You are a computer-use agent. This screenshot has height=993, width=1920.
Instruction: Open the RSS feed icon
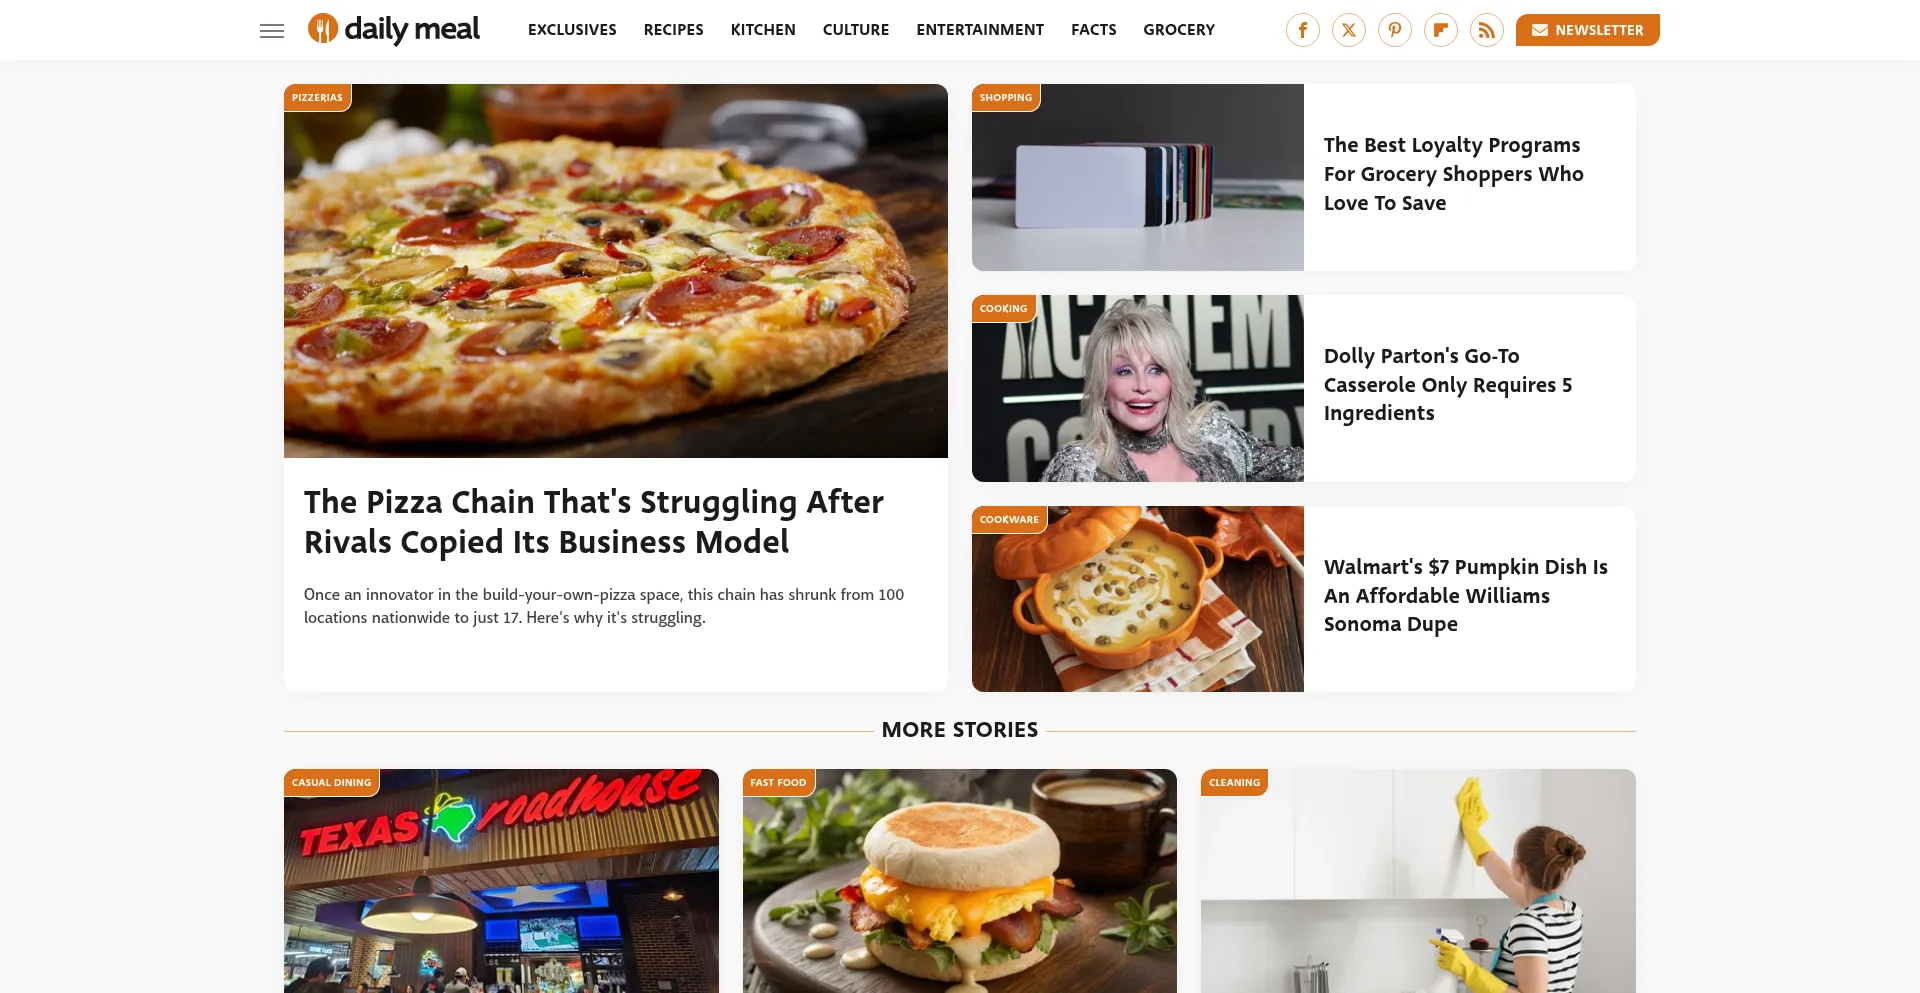1487,30
